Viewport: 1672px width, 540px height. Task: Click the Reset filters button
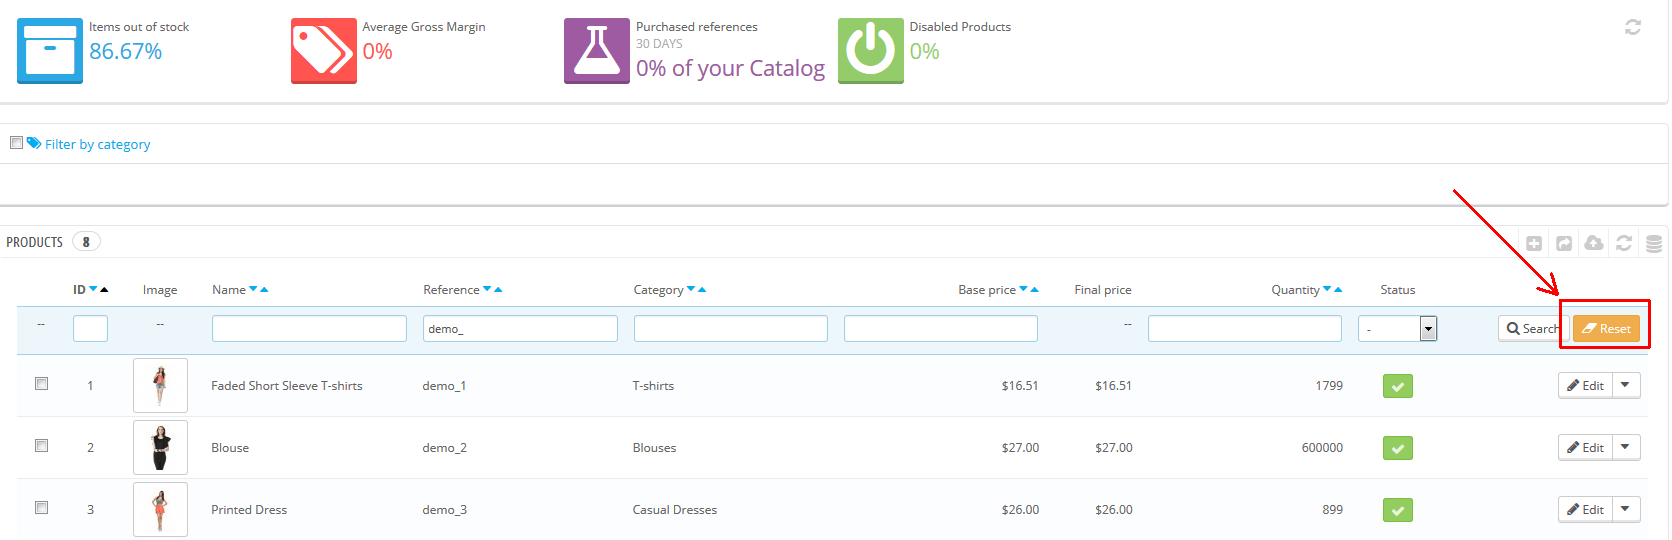(1606, 328)
